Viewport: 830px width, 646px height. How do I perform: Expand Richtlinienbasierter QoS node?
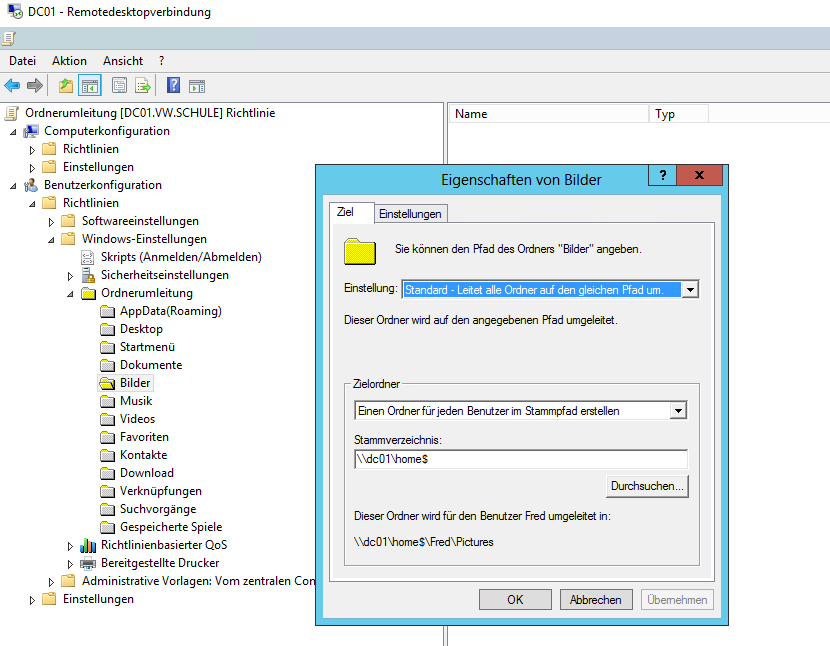[71, 546]
